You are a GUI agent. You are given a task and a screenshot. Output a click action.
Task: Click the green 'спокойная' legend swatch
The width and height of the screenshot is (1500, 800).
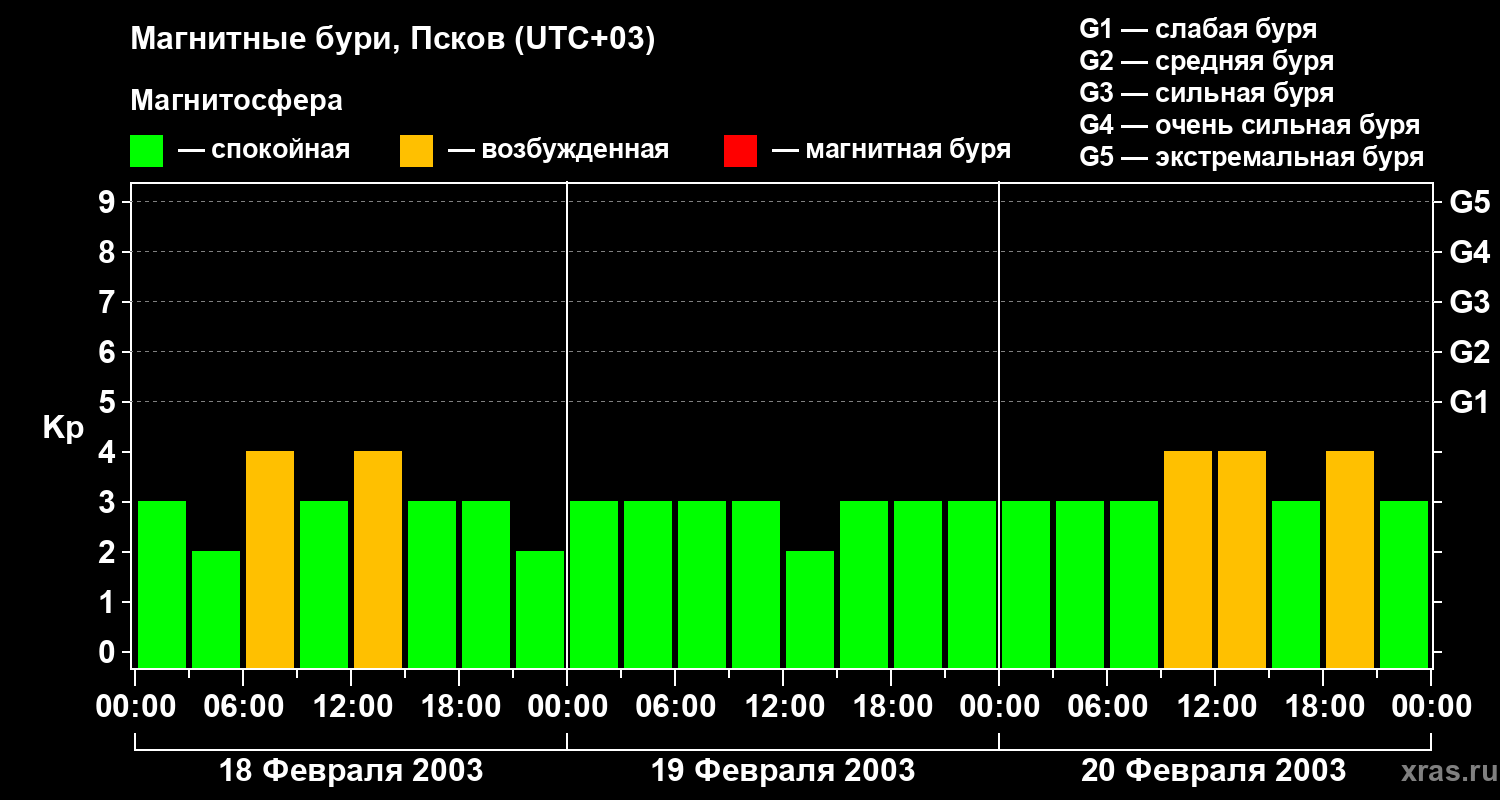click(x=146, y=151)
